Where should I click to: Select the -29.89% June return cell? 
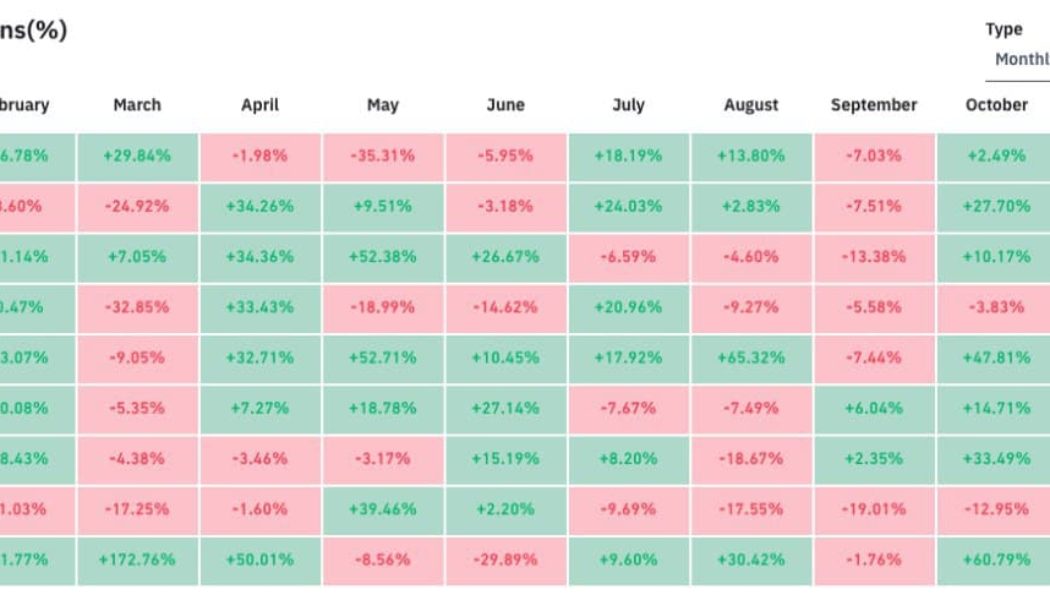click(x=506, y=561)
